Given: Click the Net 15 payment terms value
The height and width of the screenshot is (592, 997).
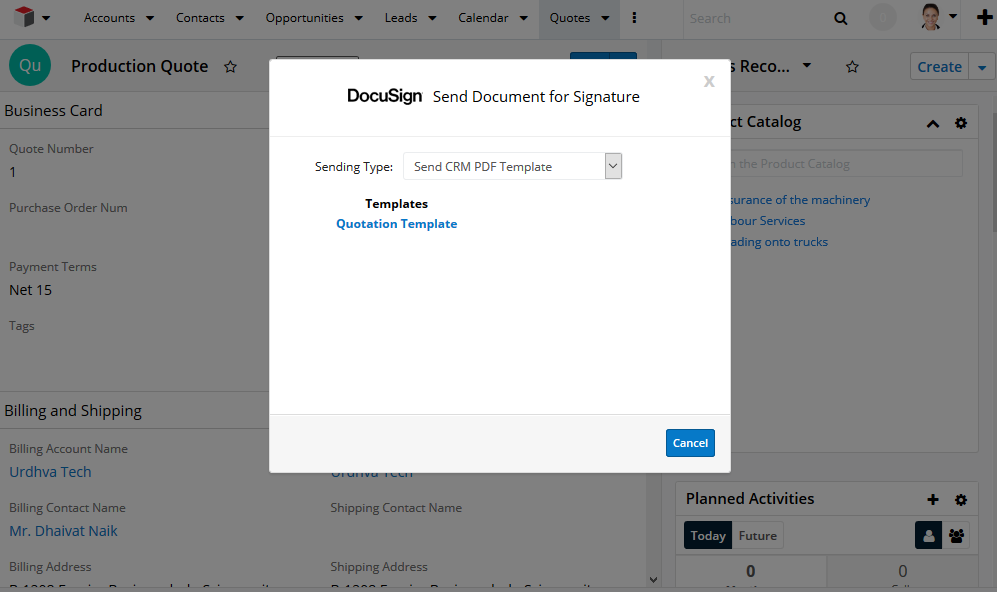Looking at the screenshot, I should click(31, 290).
